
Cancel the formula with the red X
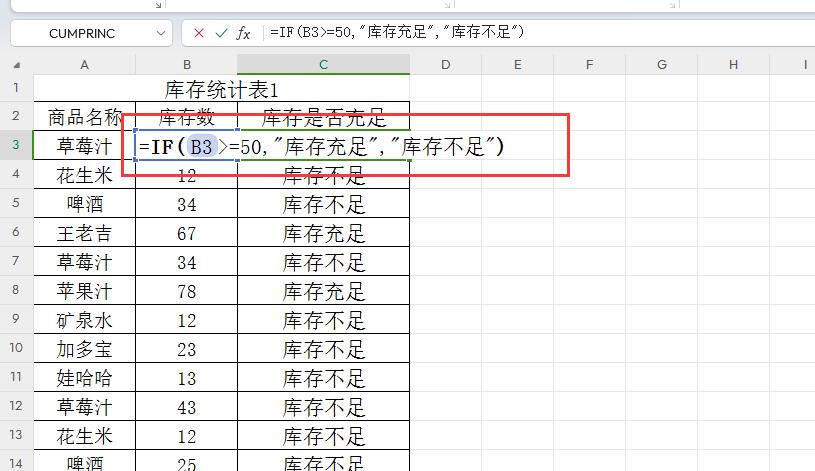click(199, 33)
